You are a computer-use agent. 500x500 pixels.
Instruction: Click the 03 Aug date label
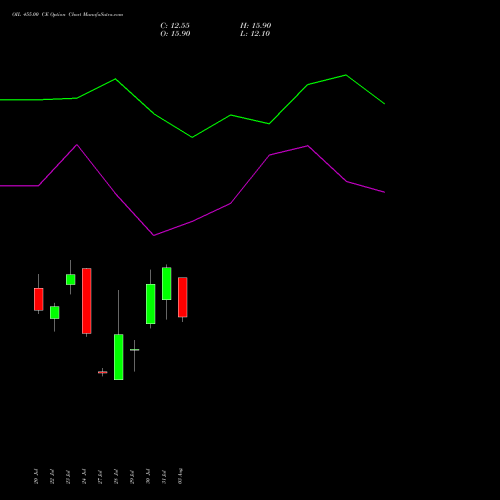click(x=180, y=476)
